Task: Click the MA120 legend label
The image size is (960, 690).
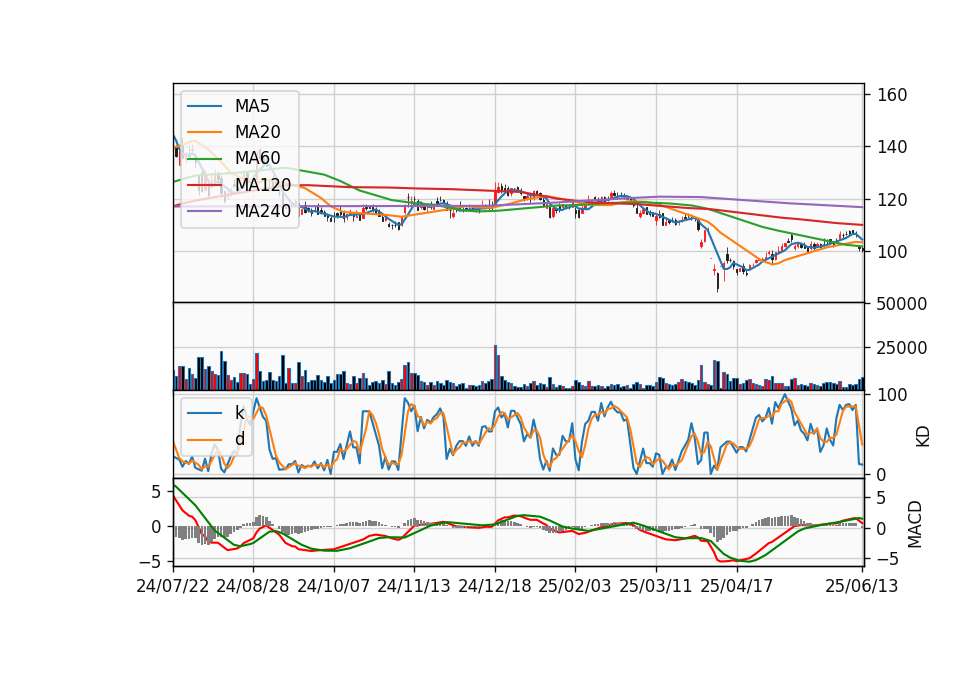Action: click(263, 184)
